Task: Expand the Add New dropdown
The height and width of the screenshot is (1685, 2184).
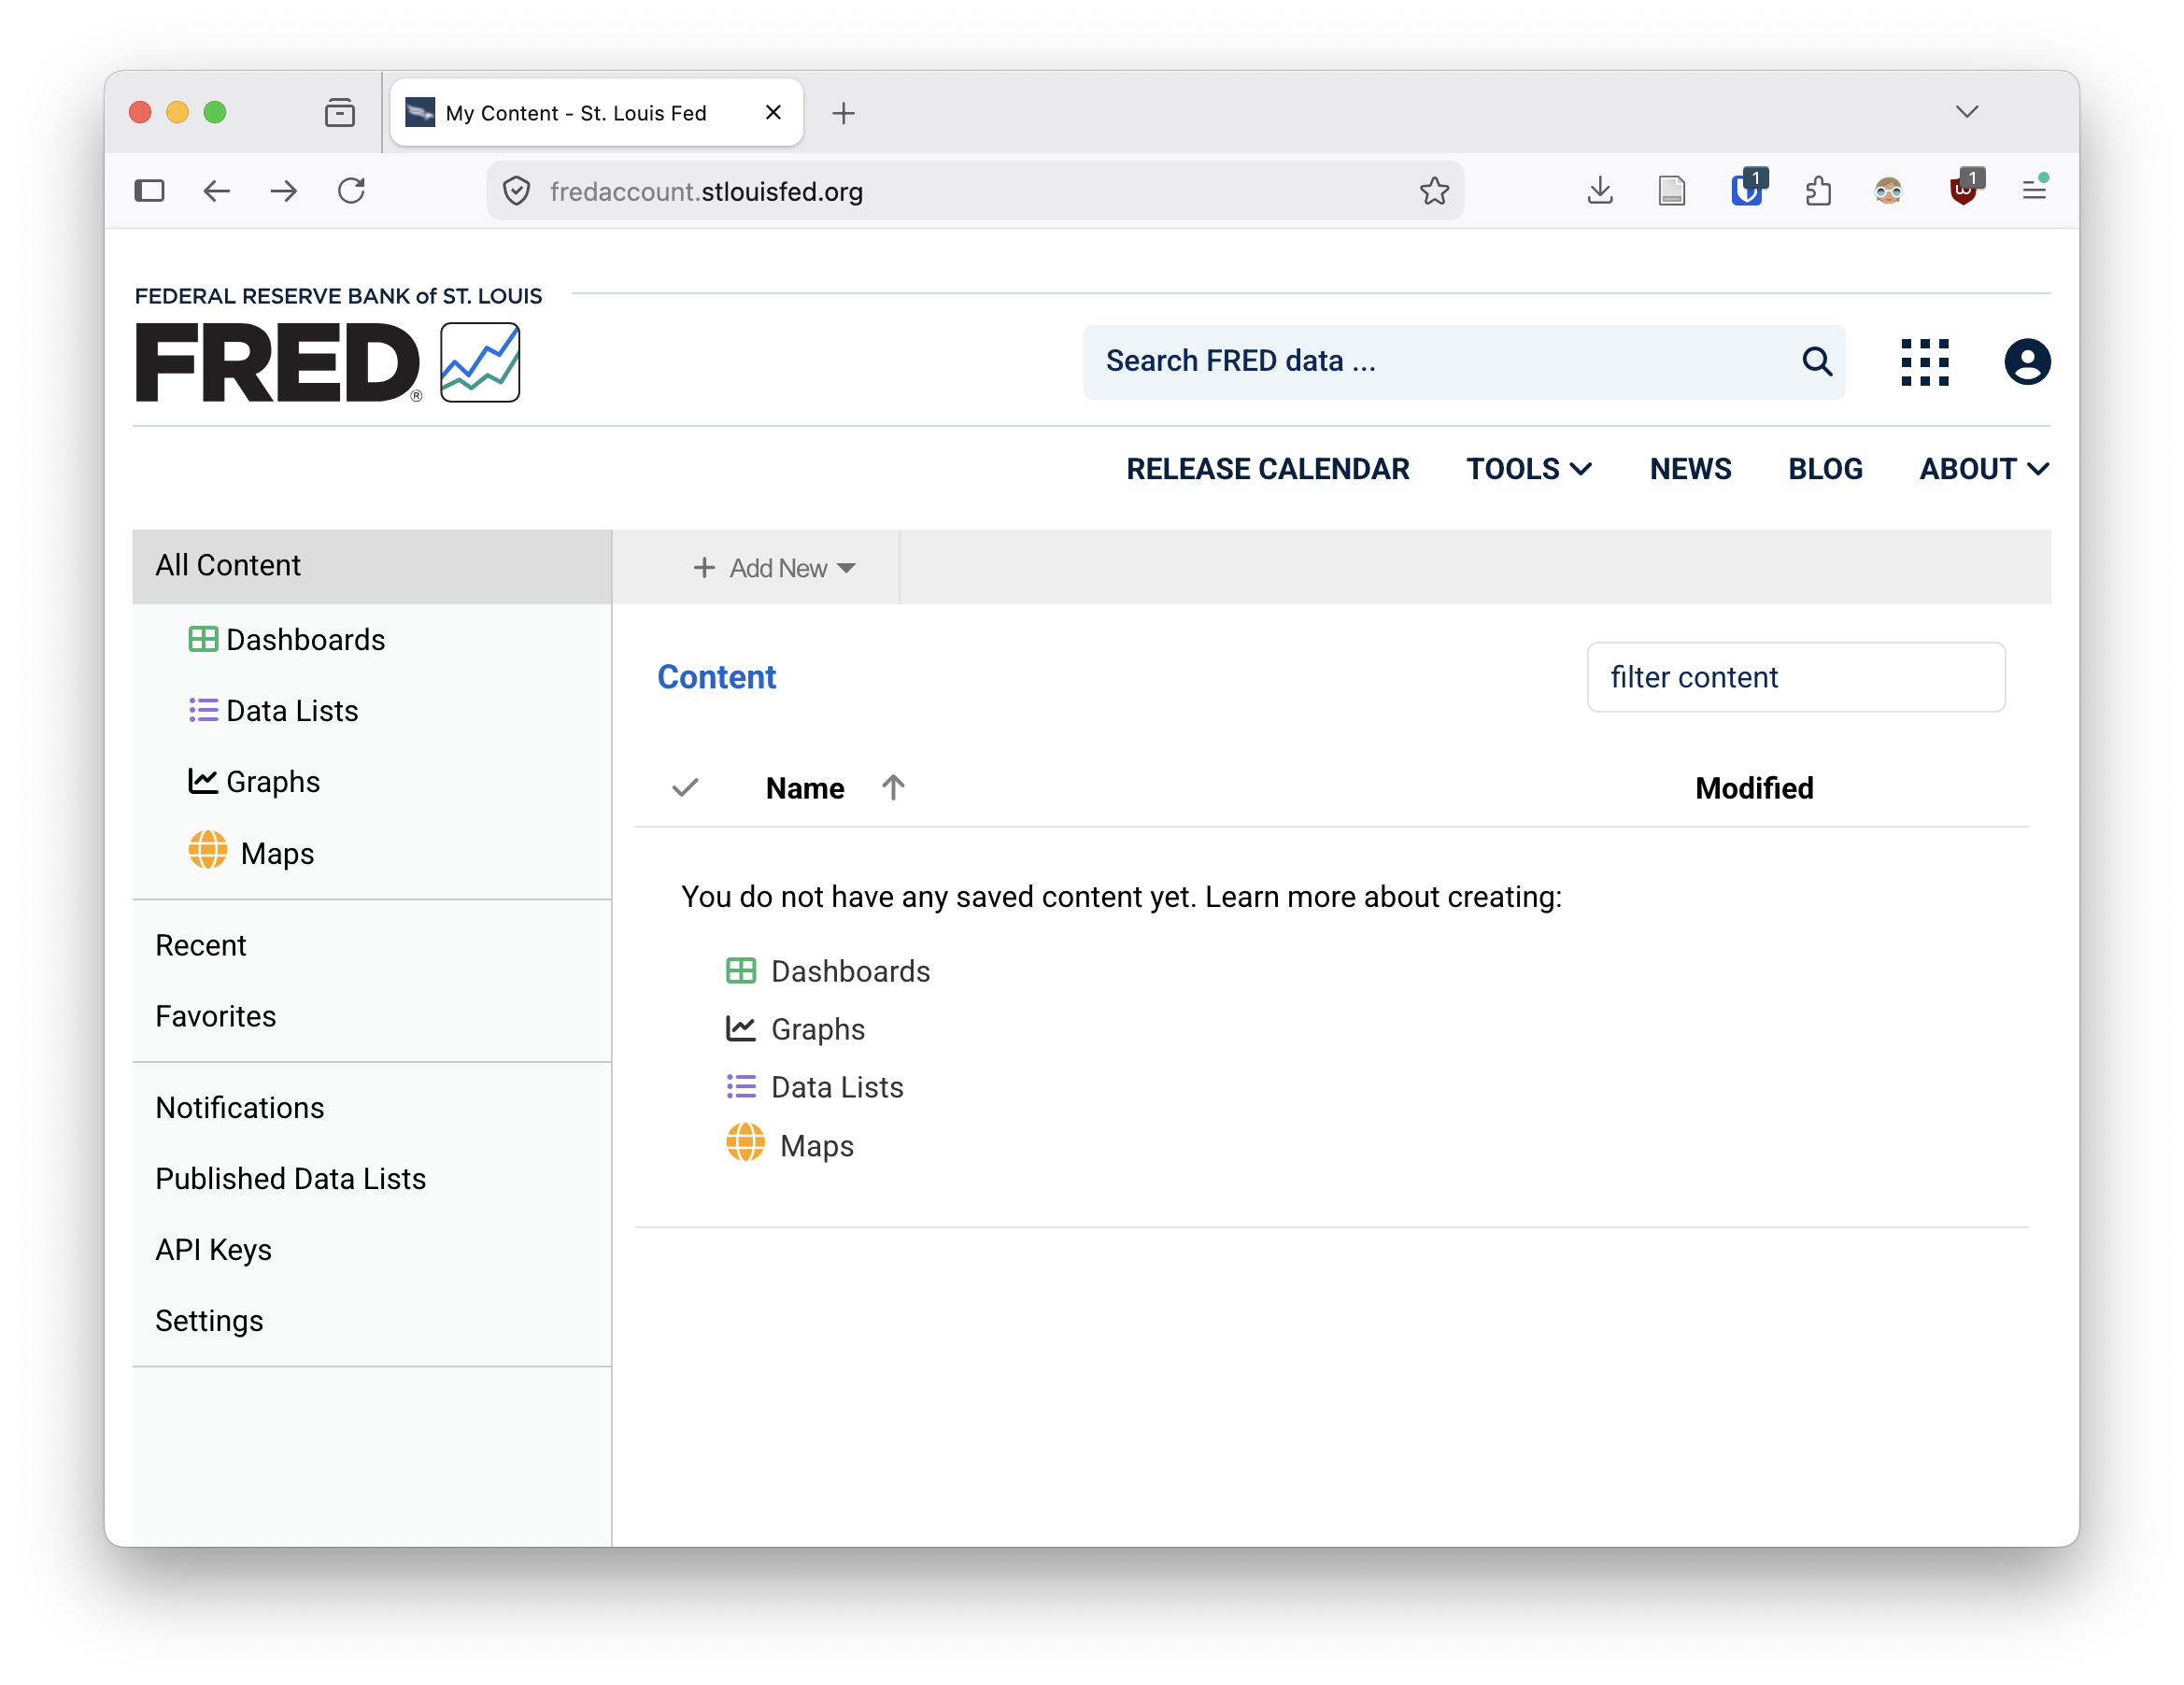Action: coord(774,568)
